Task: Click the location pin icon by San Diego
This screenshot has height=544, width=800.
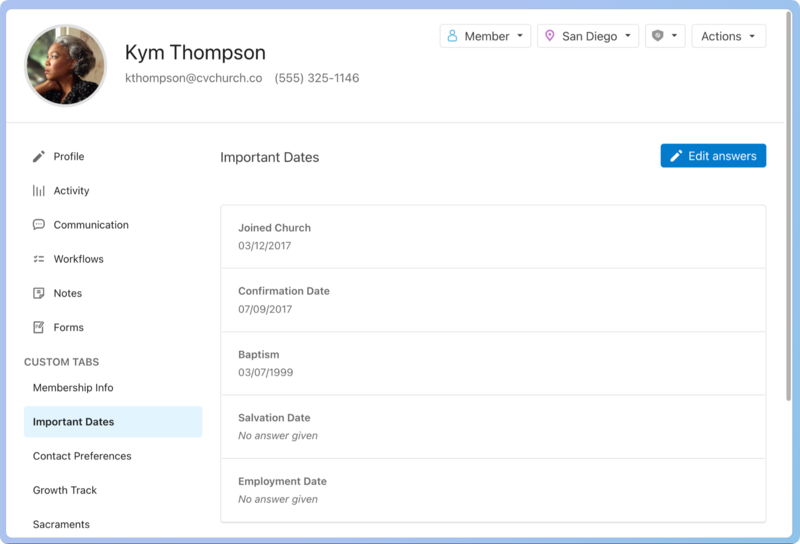Action: point(549,36)
